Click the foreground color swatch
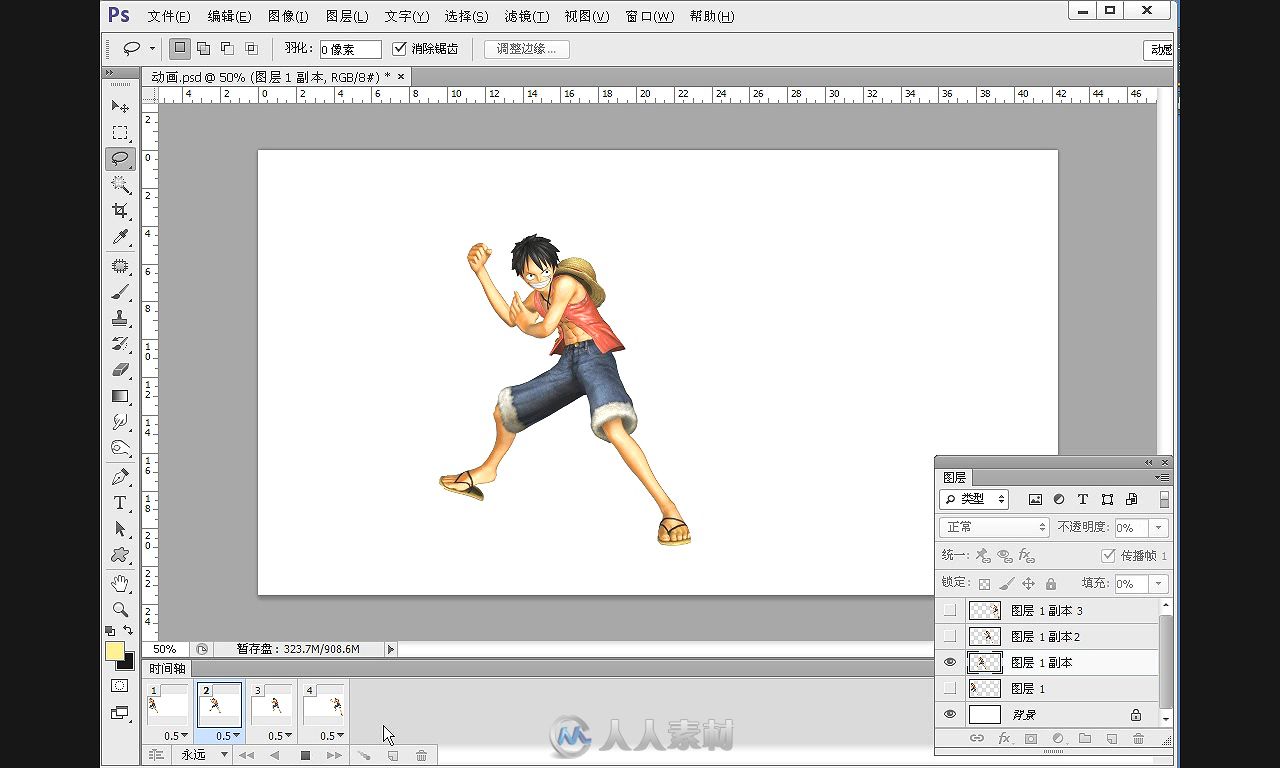This screenshot has height=768, width=1280. click(x=115, y=651)
